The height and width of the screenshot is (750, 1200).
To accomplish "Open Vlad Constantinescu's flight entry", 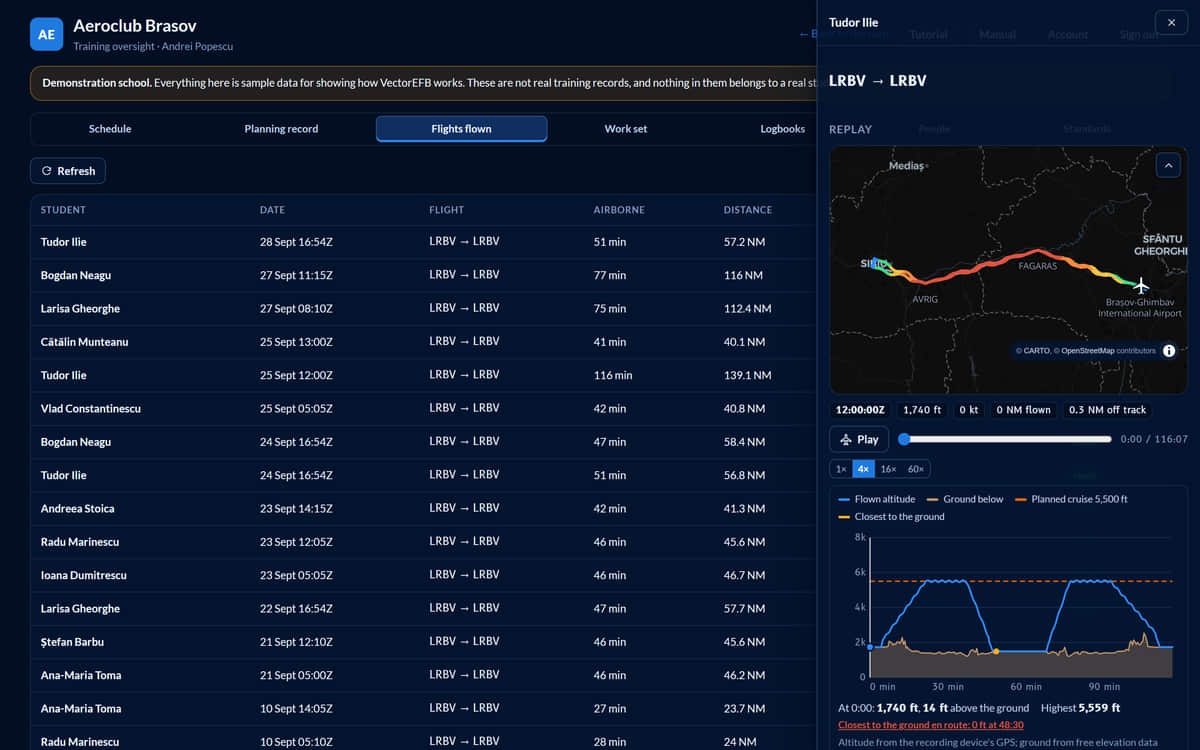I will [424, 409].
